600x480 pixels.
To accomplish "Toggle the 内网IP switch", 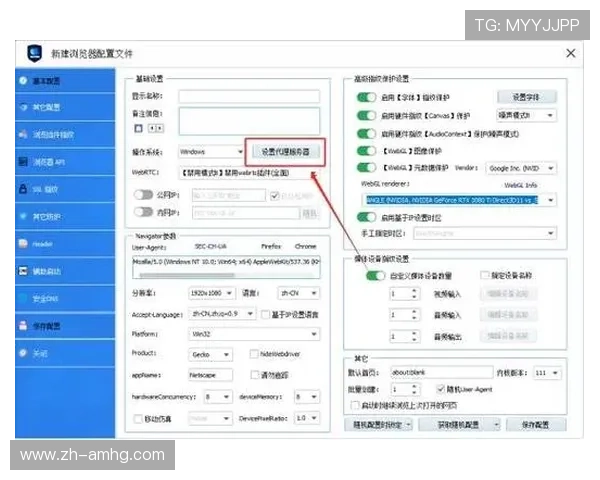I will click(x=143, y=212).
